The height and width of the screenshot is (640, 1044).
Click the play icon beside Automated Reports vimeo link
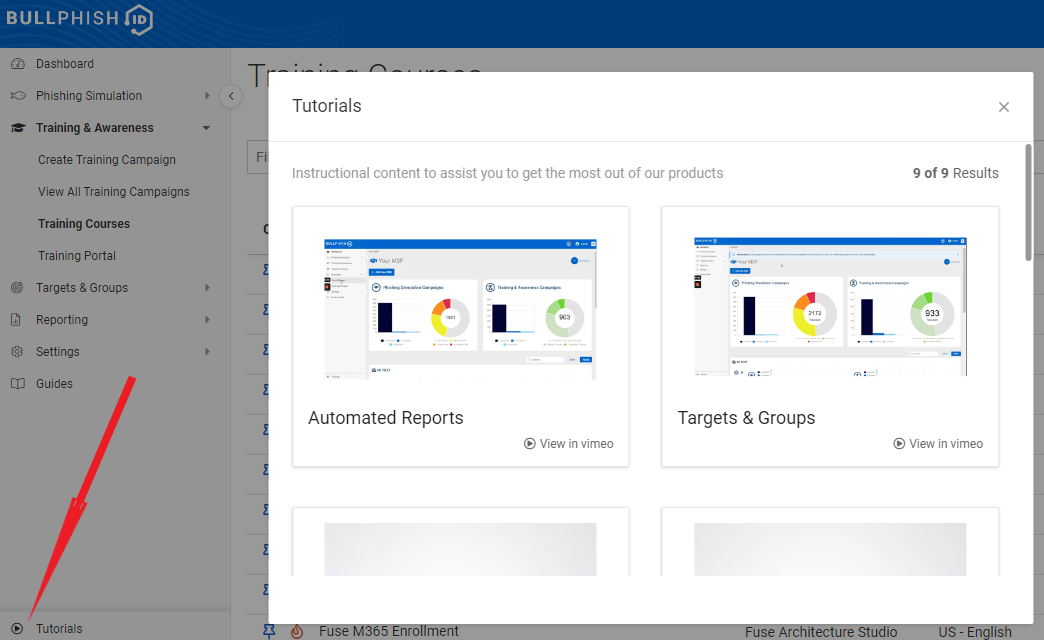[x=530, y=444]
